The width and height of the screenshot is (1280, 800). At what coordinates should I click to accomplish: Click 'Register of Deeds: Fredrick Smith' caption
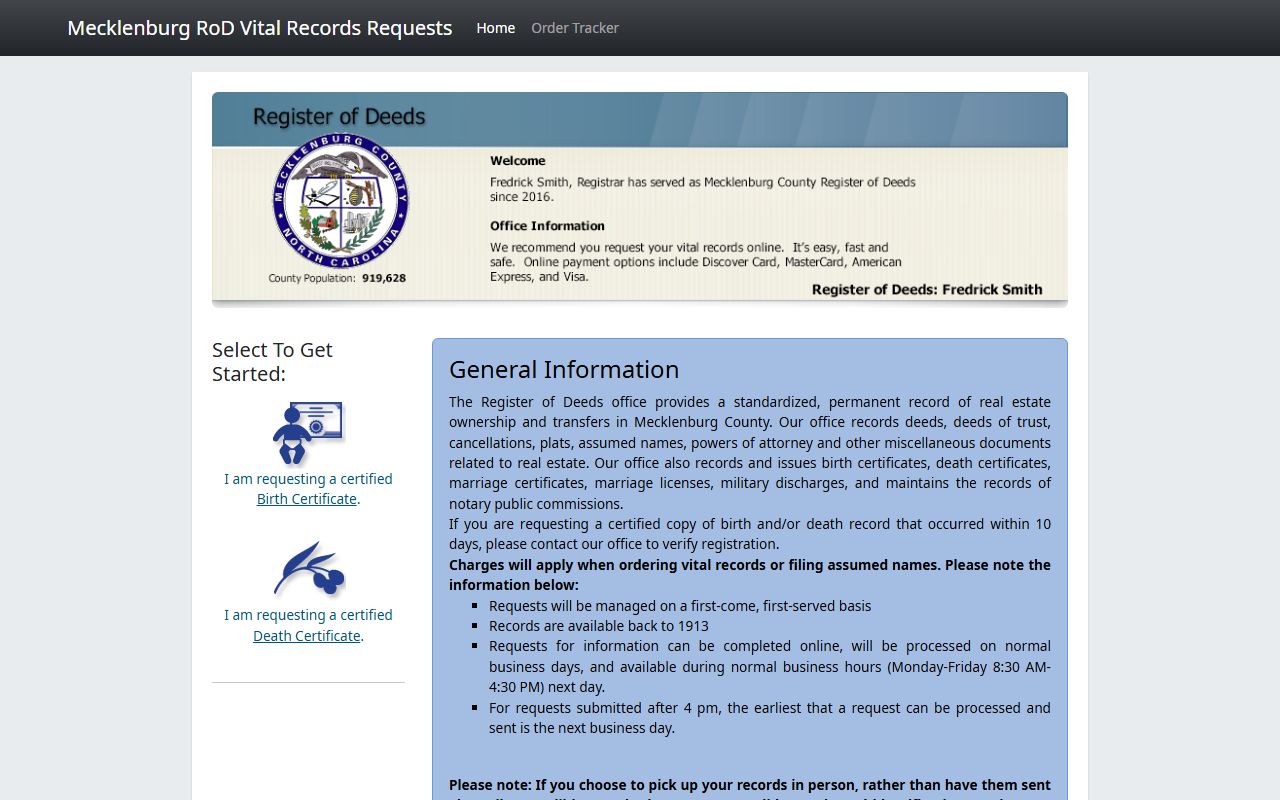(x=927, y=290)
